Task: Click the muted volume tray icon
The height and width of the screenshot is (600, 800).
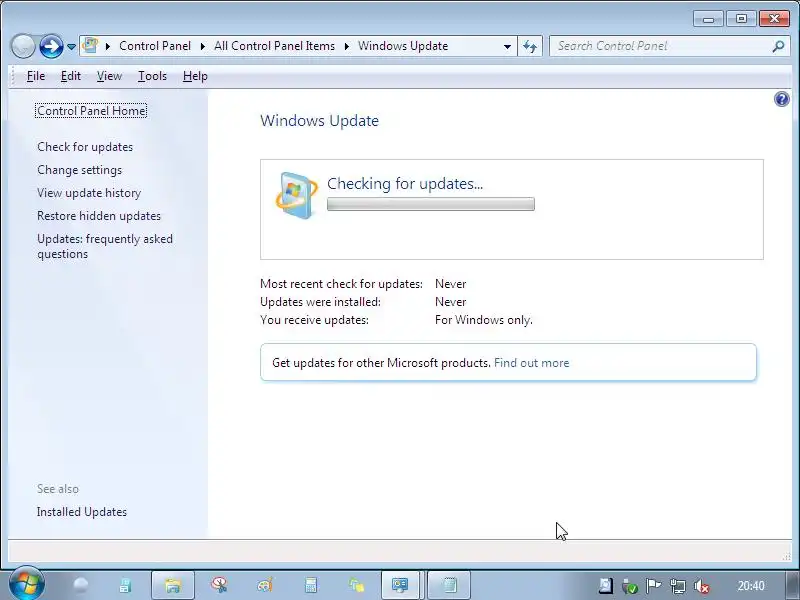Action: coord(702,586)
